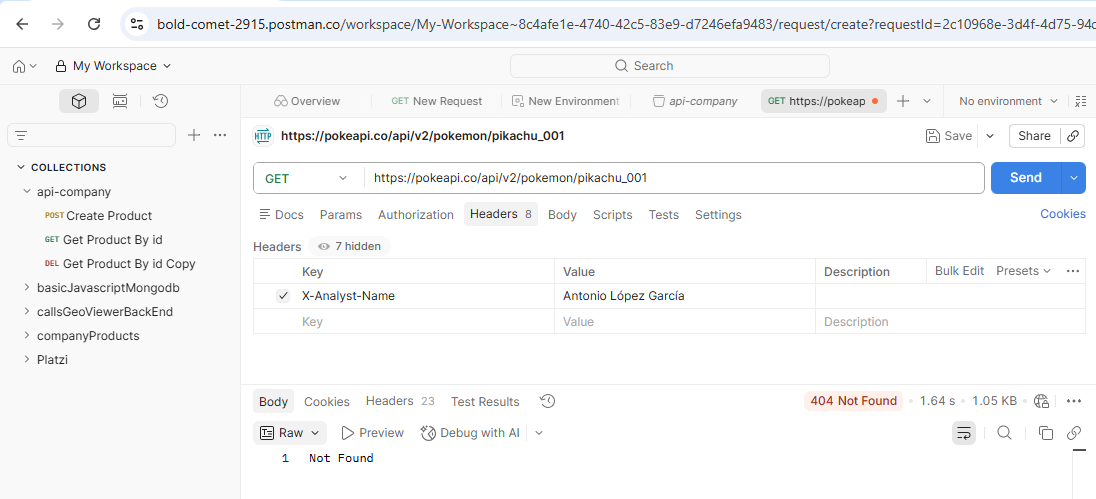Switch to the api-company tab
Image resolution: width=1096 pixels, height=499 pixels.
tap(695, 101)
